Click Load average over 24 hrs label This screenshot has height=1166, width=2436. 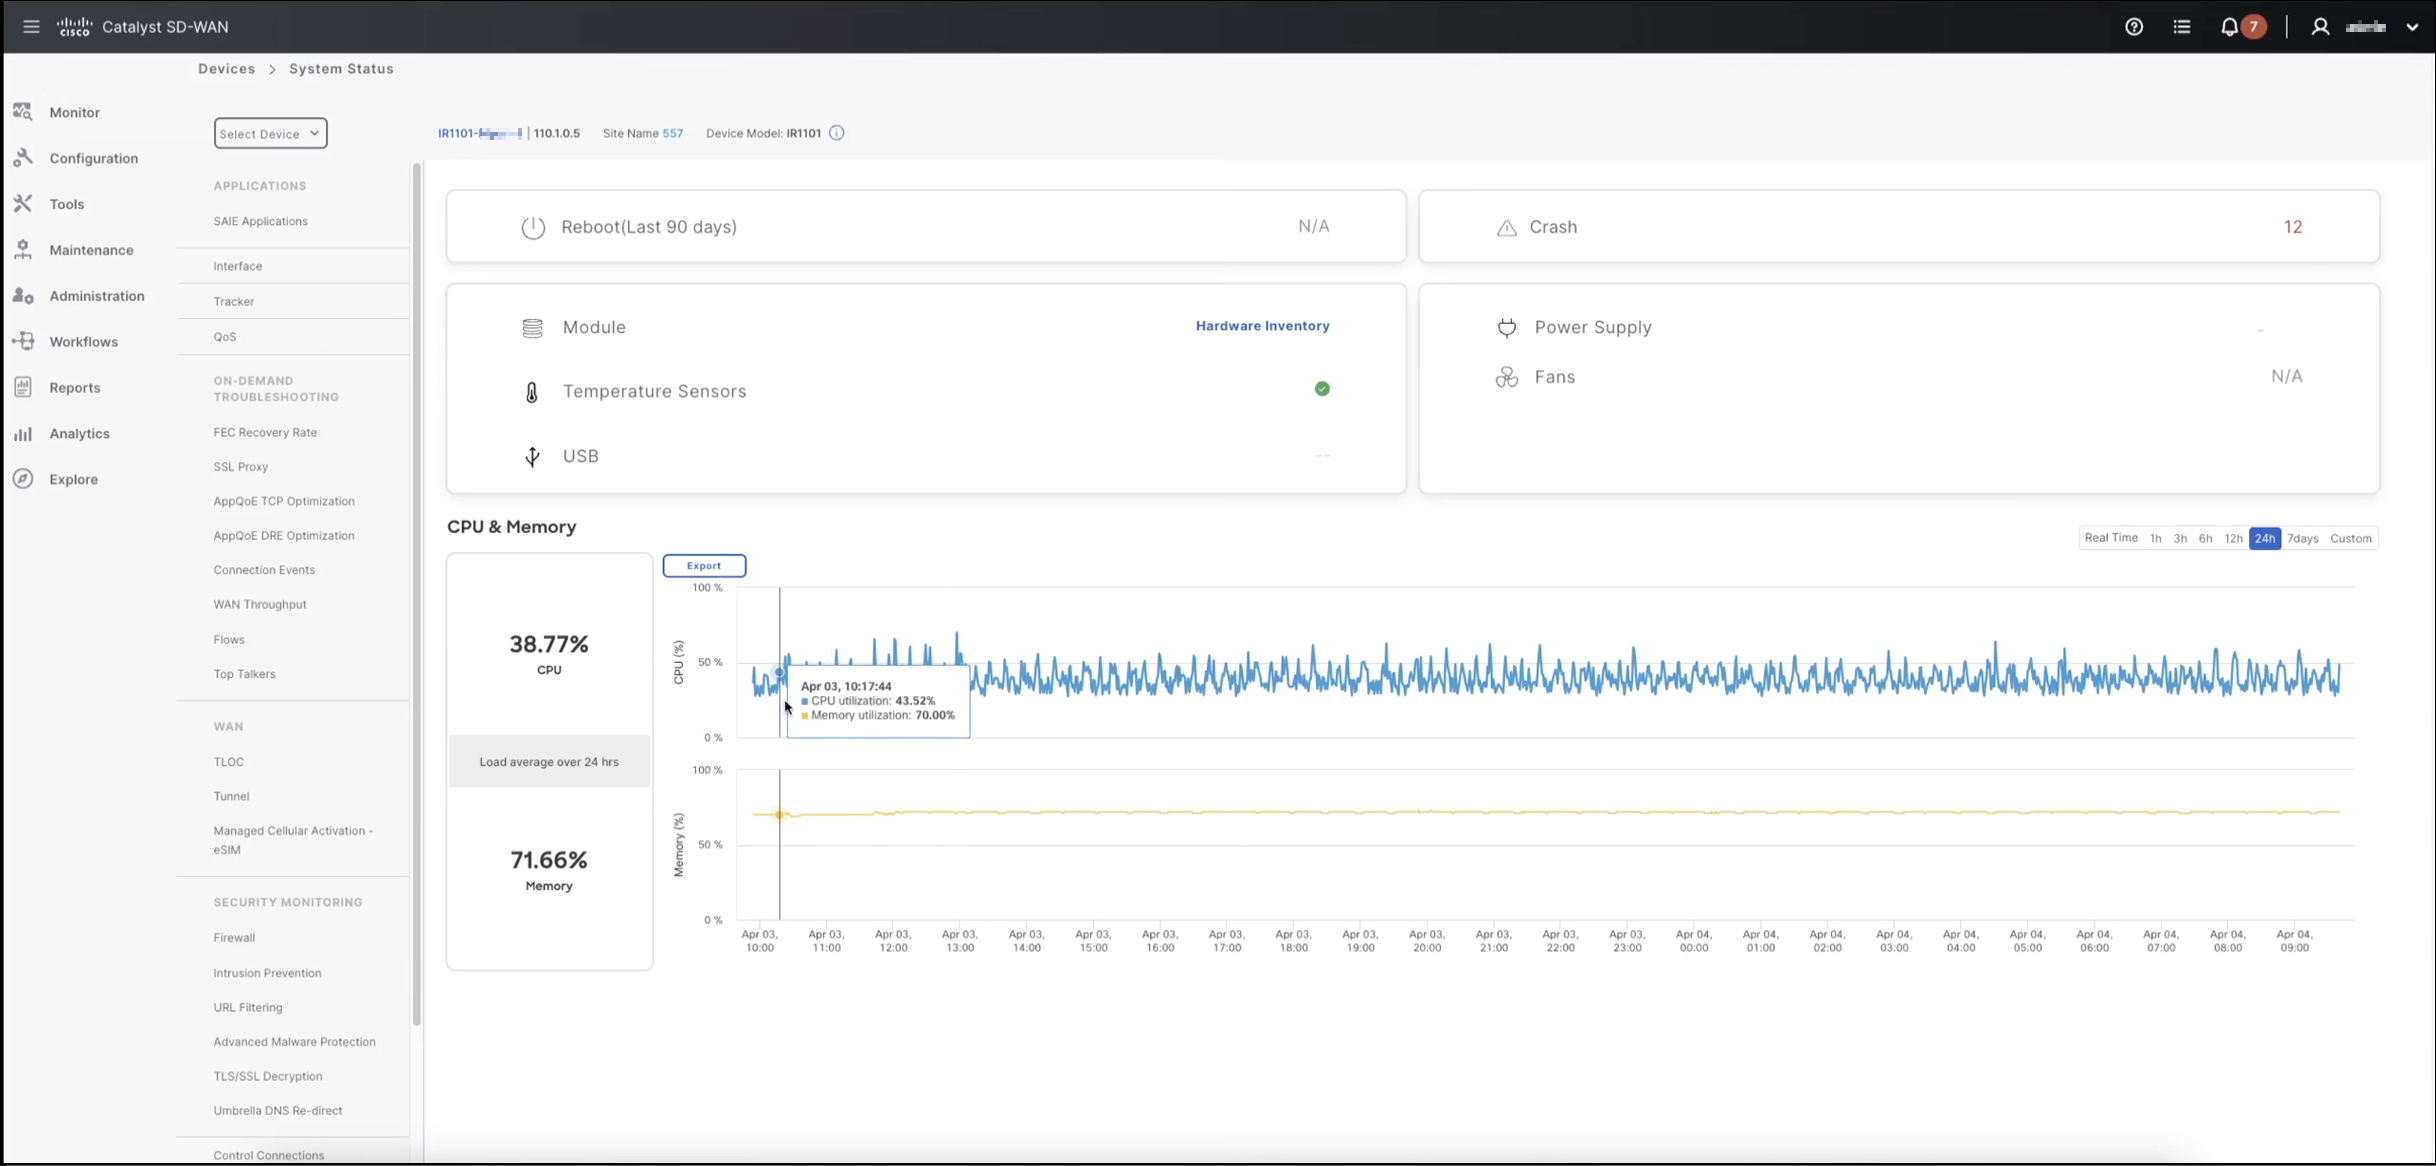(549, 762)
